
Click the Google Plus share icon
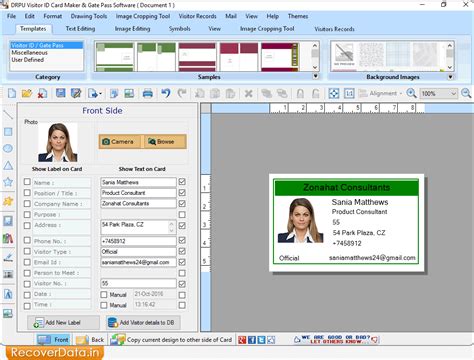242,340
